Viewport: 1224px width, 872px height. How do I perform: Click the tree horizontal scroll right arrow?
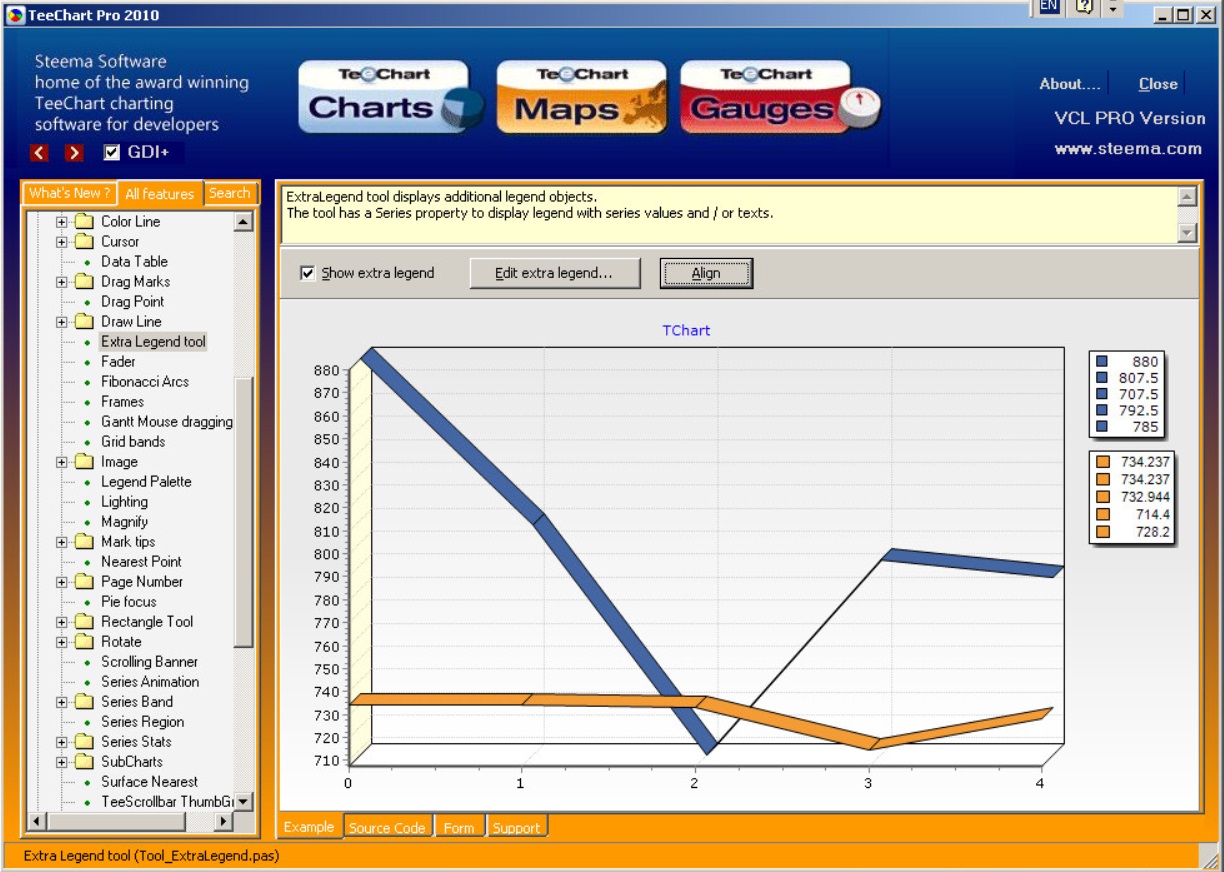click(x=224, y=821)
